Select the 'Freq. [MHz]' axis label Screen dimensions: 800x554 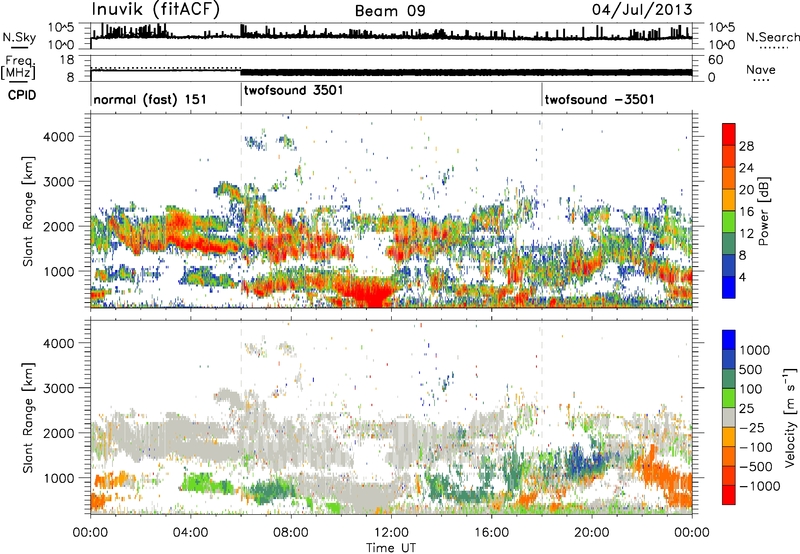pyautogui.click(x=18, y=68)
